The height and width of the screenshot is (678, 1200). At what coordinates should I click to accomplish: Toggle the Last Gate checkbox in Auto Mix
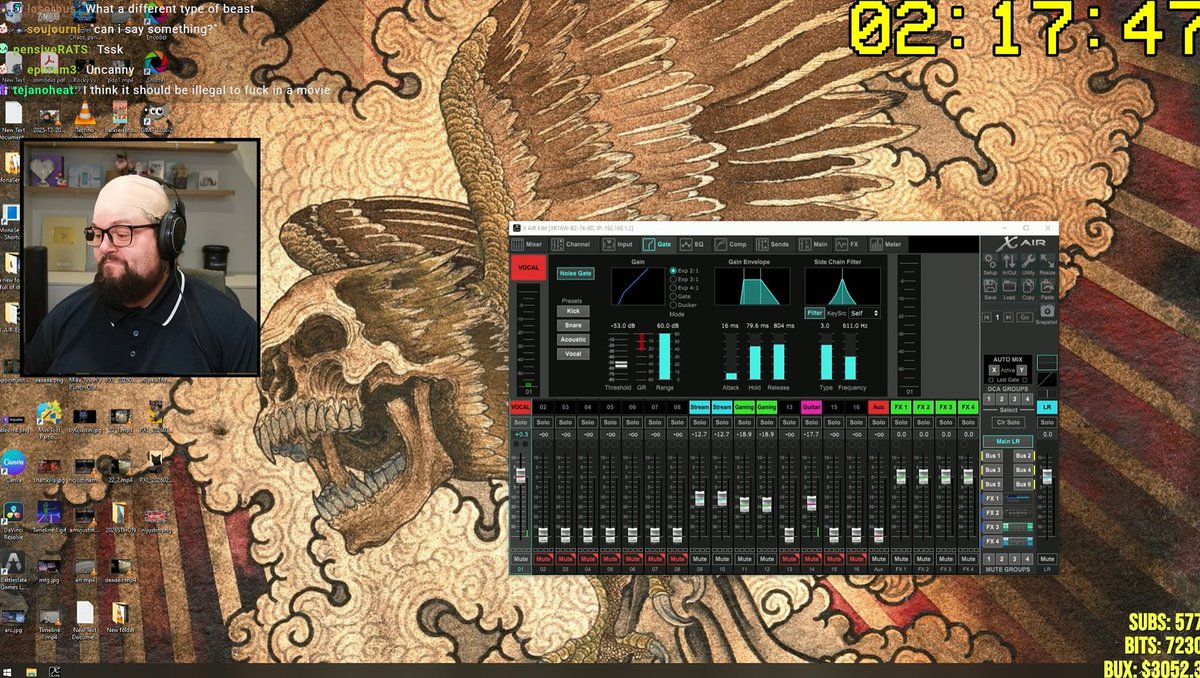coord(992,379)
